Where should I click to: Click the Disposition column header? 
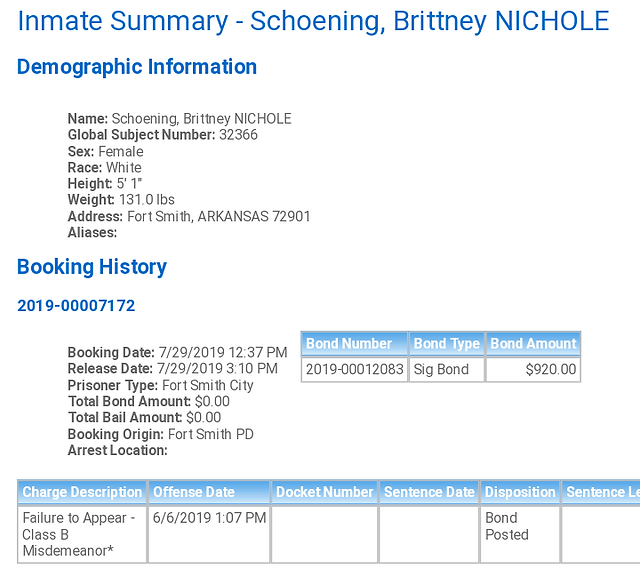[520, 492]
